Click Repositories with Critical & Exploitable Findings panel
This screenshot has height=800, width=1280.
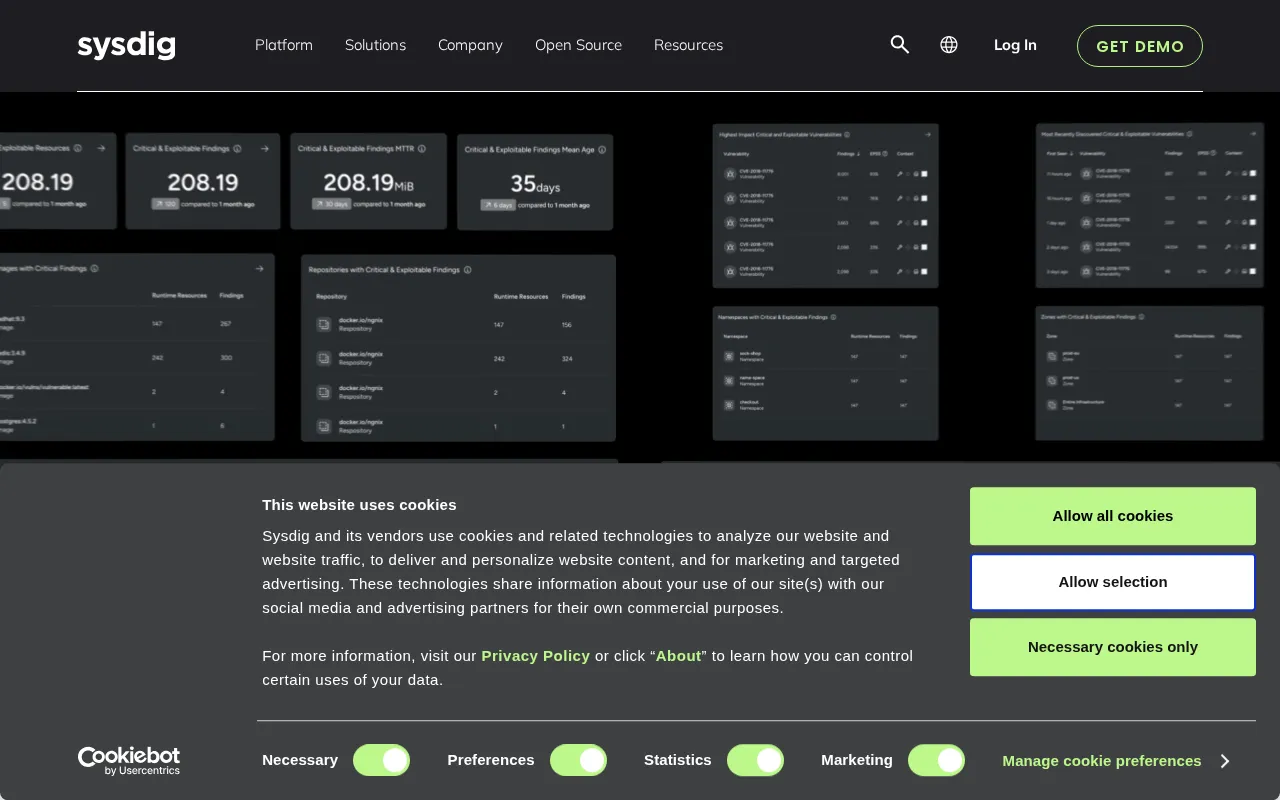(458, 348)
